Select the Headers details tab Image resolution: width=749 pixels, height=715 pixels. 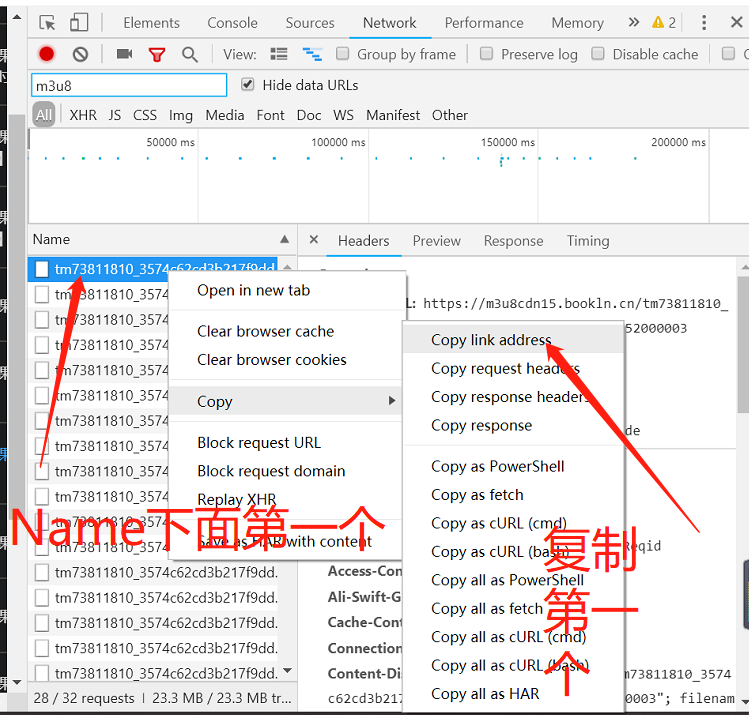coord(364,241)
